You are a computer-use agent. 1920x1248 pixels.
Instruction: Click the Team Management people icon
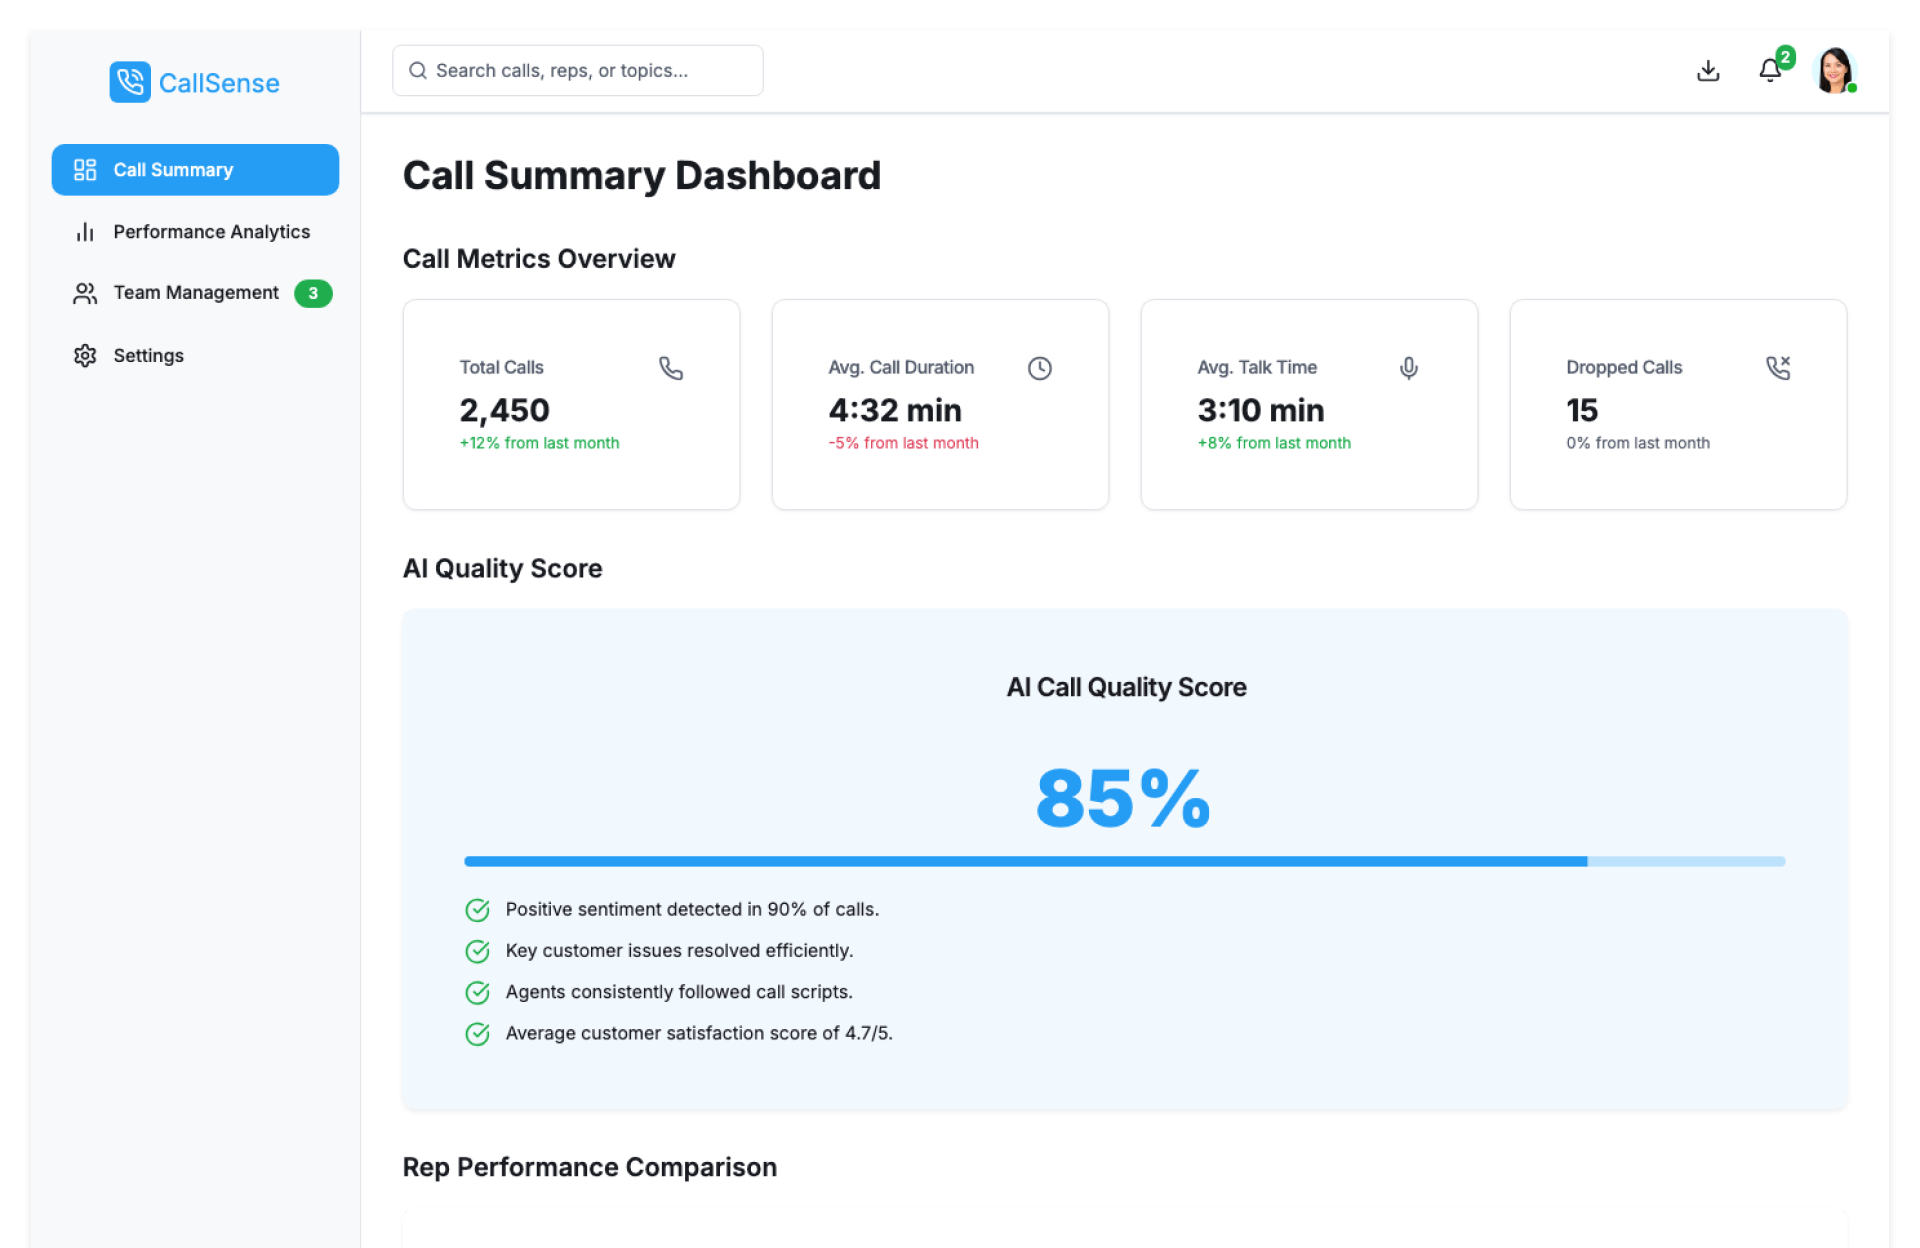(x=85, y=293)
